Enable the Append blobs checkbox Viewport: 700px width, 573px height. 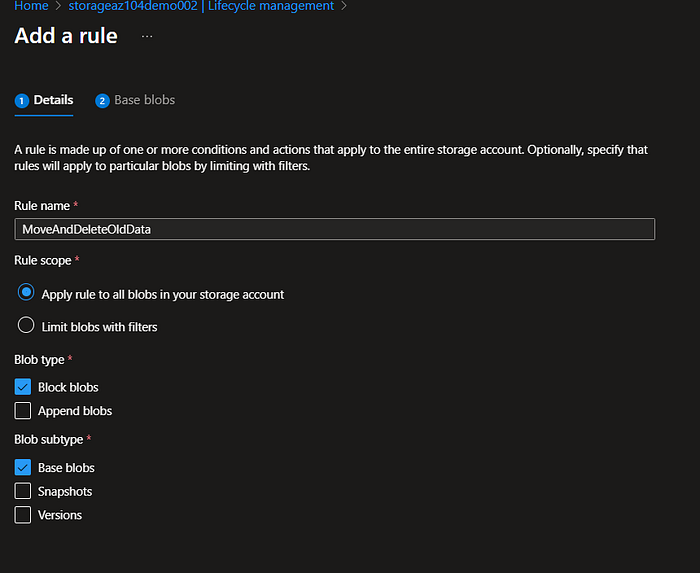(x=23, y=411)
